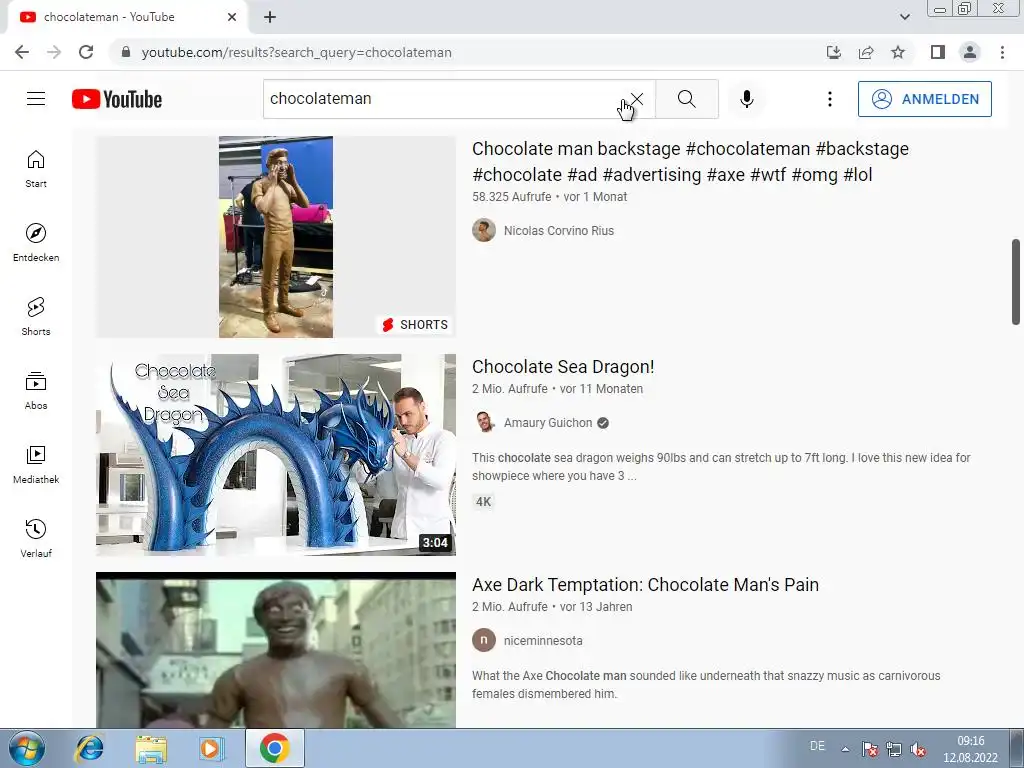Open the taskbar clock 09:16
This screenshot has width=1024, height=768.
(970, 749)
